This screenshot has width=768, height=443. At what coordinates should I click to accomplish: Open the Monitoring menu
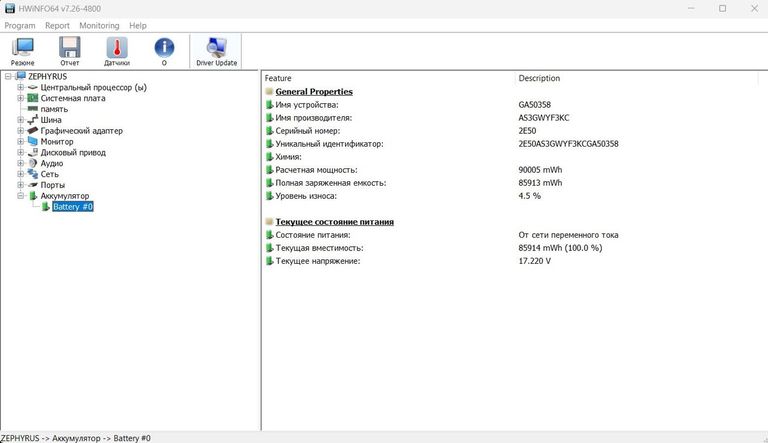(x=99, y=25)
